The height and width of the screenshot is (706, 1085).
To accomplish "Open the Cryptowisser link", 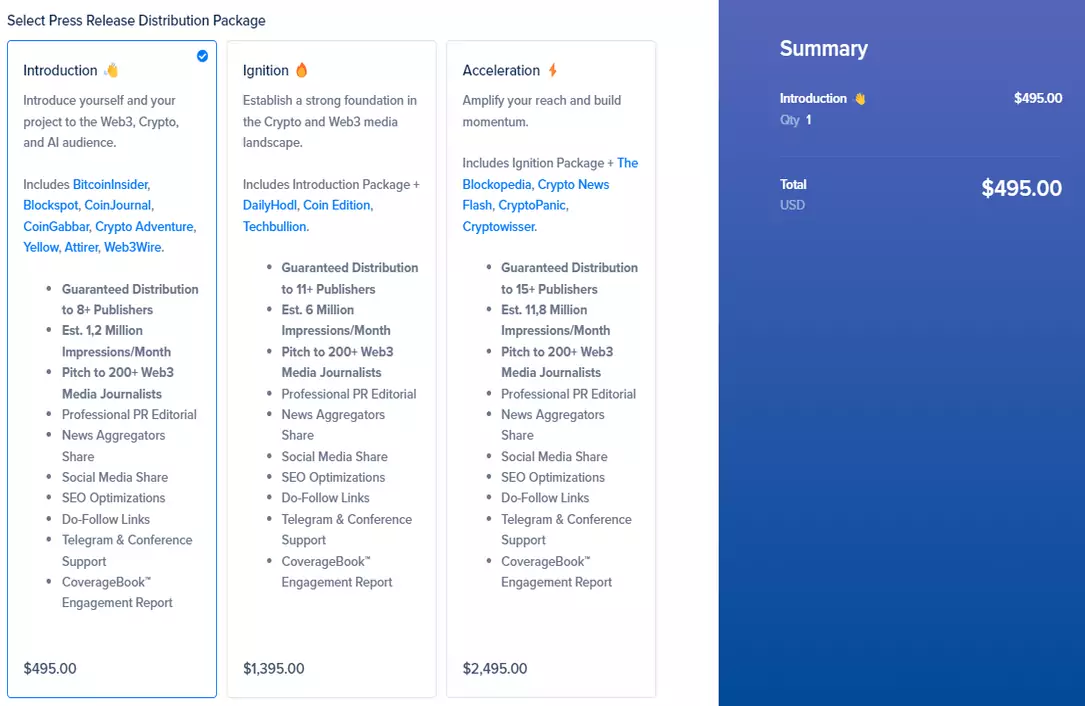I will tap(500, 226).
